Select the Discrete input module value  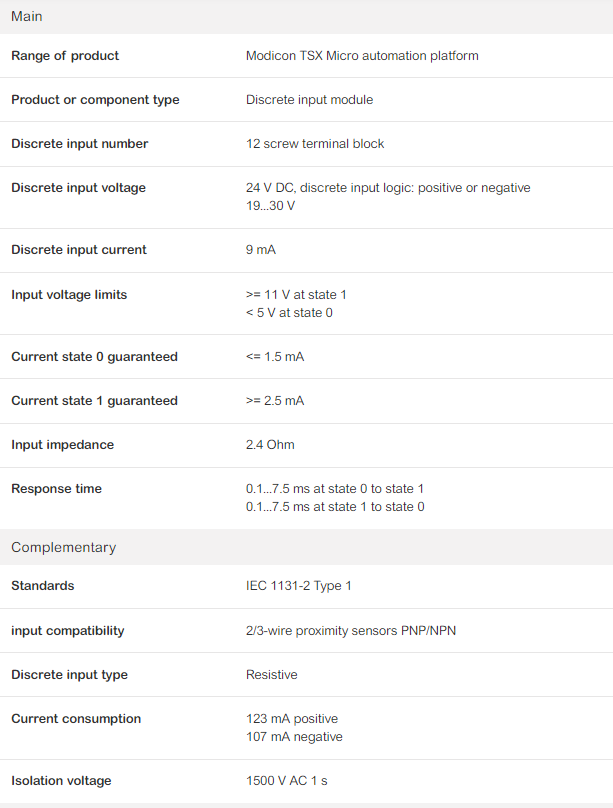tap(310, 99)
